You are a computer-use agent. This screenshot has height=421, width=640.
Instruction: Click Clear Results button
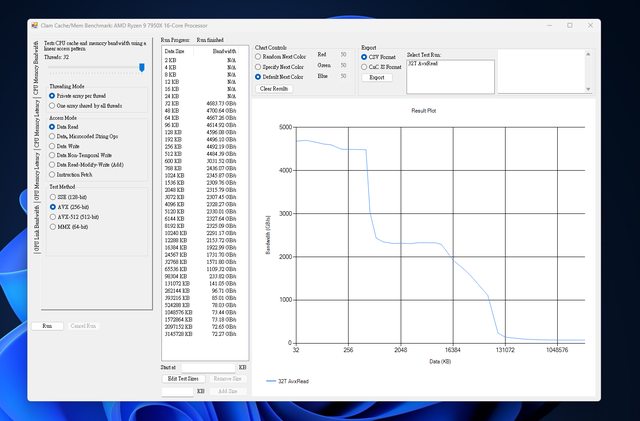[x=273, y=88]
